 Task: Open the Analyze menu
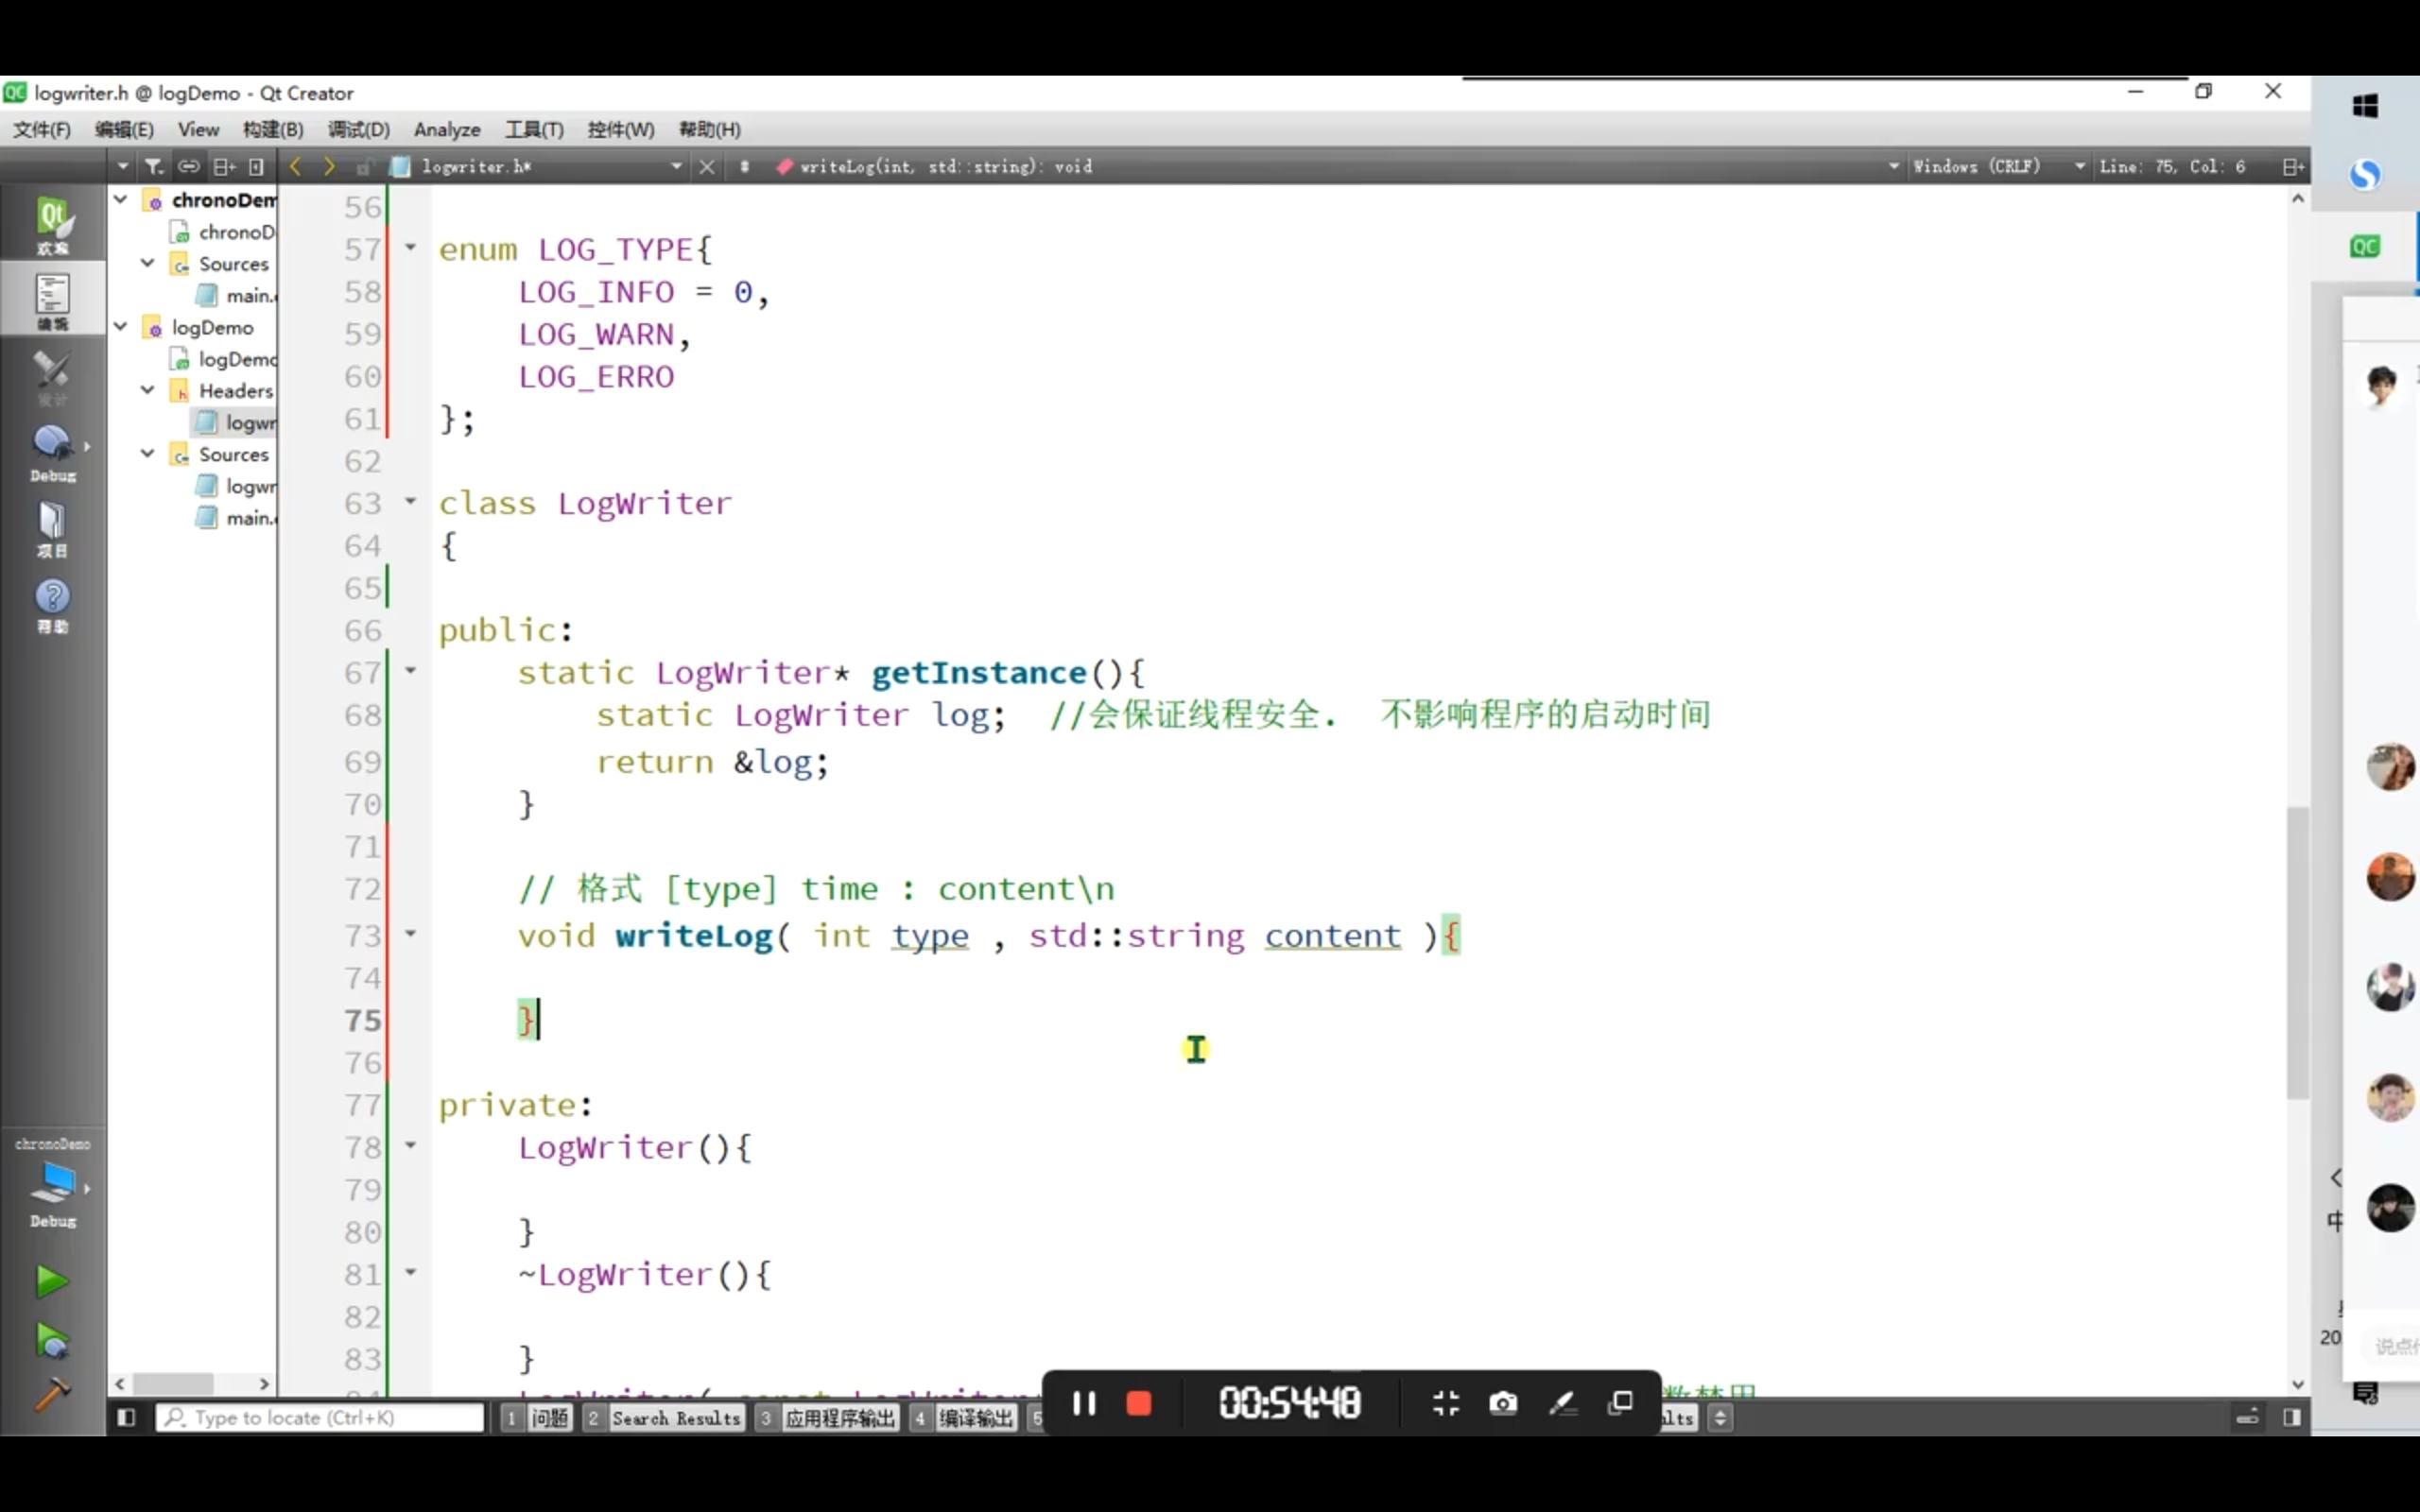(x=446, y=129)
